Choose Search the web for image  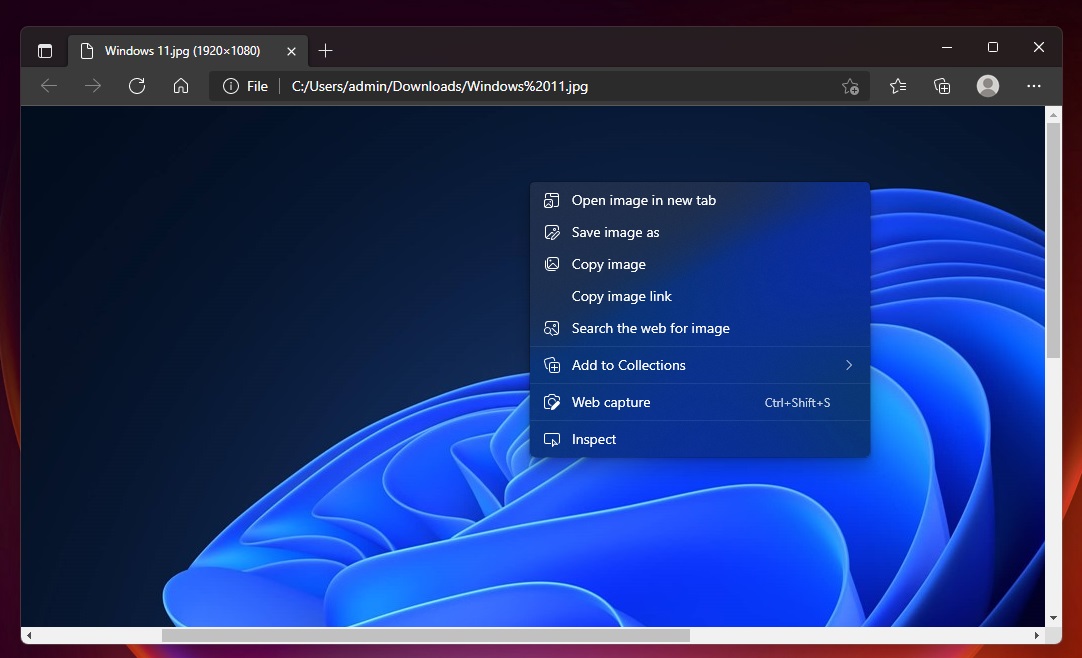point(650,328)
